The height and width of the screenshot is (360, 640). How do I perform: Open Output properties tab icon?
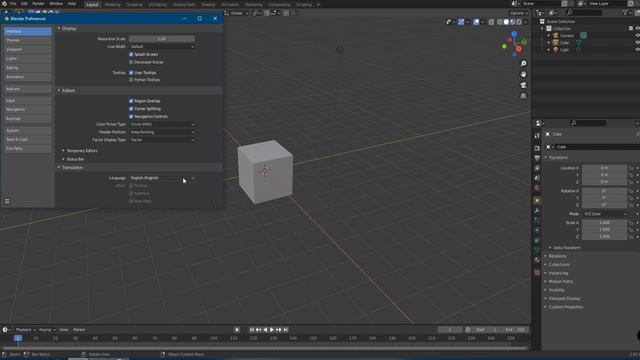tap(537, 158)
